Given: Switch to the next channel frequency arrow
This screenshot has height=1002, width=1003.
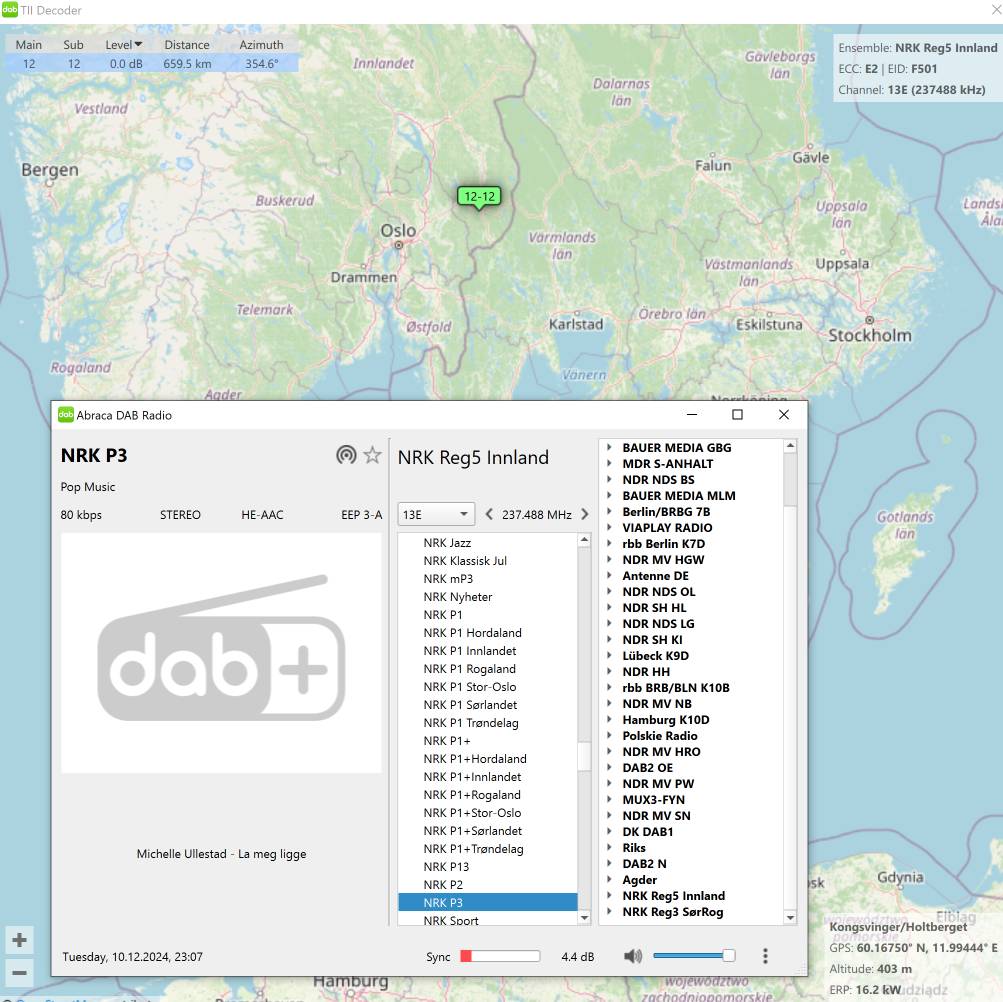Looking at the screenshot, I should [585, 514].
